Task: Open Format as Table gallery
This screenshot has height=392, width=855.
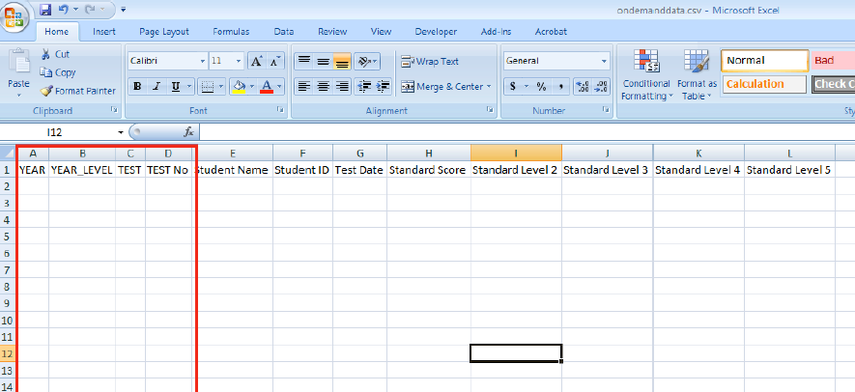Action: [696, 74]
